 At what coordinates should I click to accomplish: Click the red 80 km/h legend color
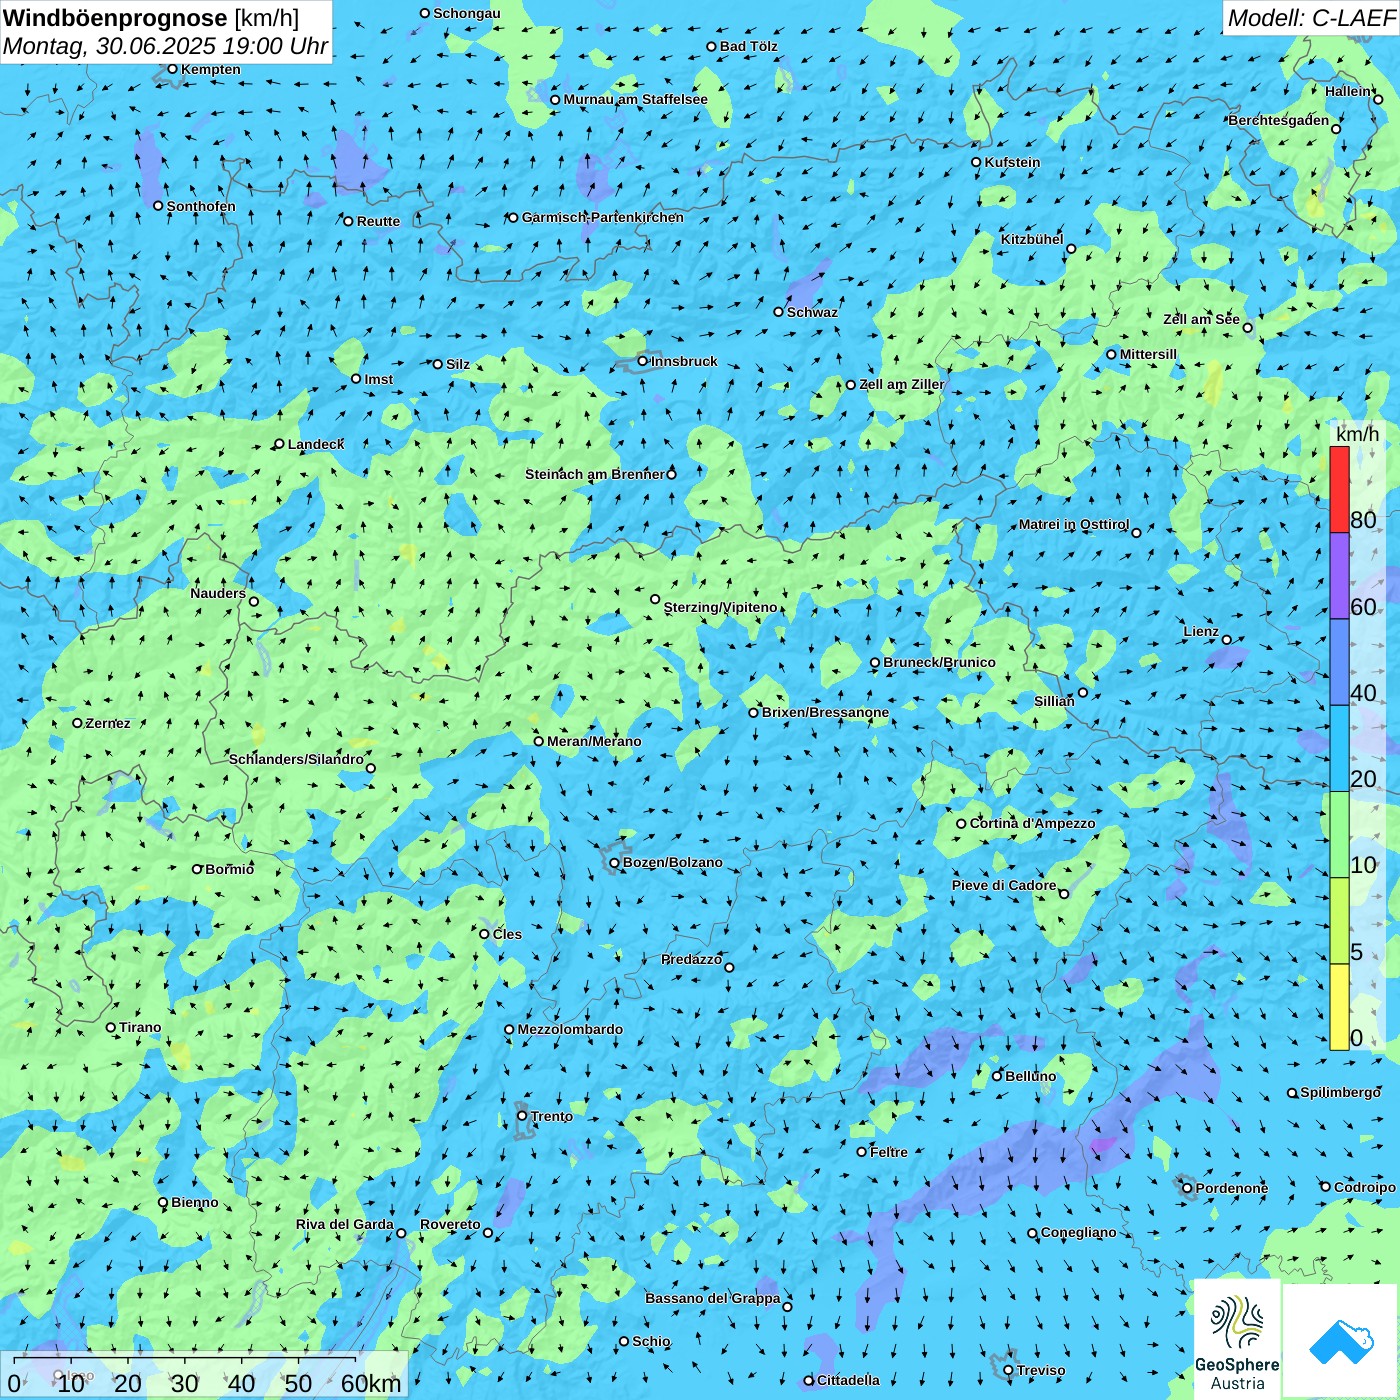click(1339, 489)
